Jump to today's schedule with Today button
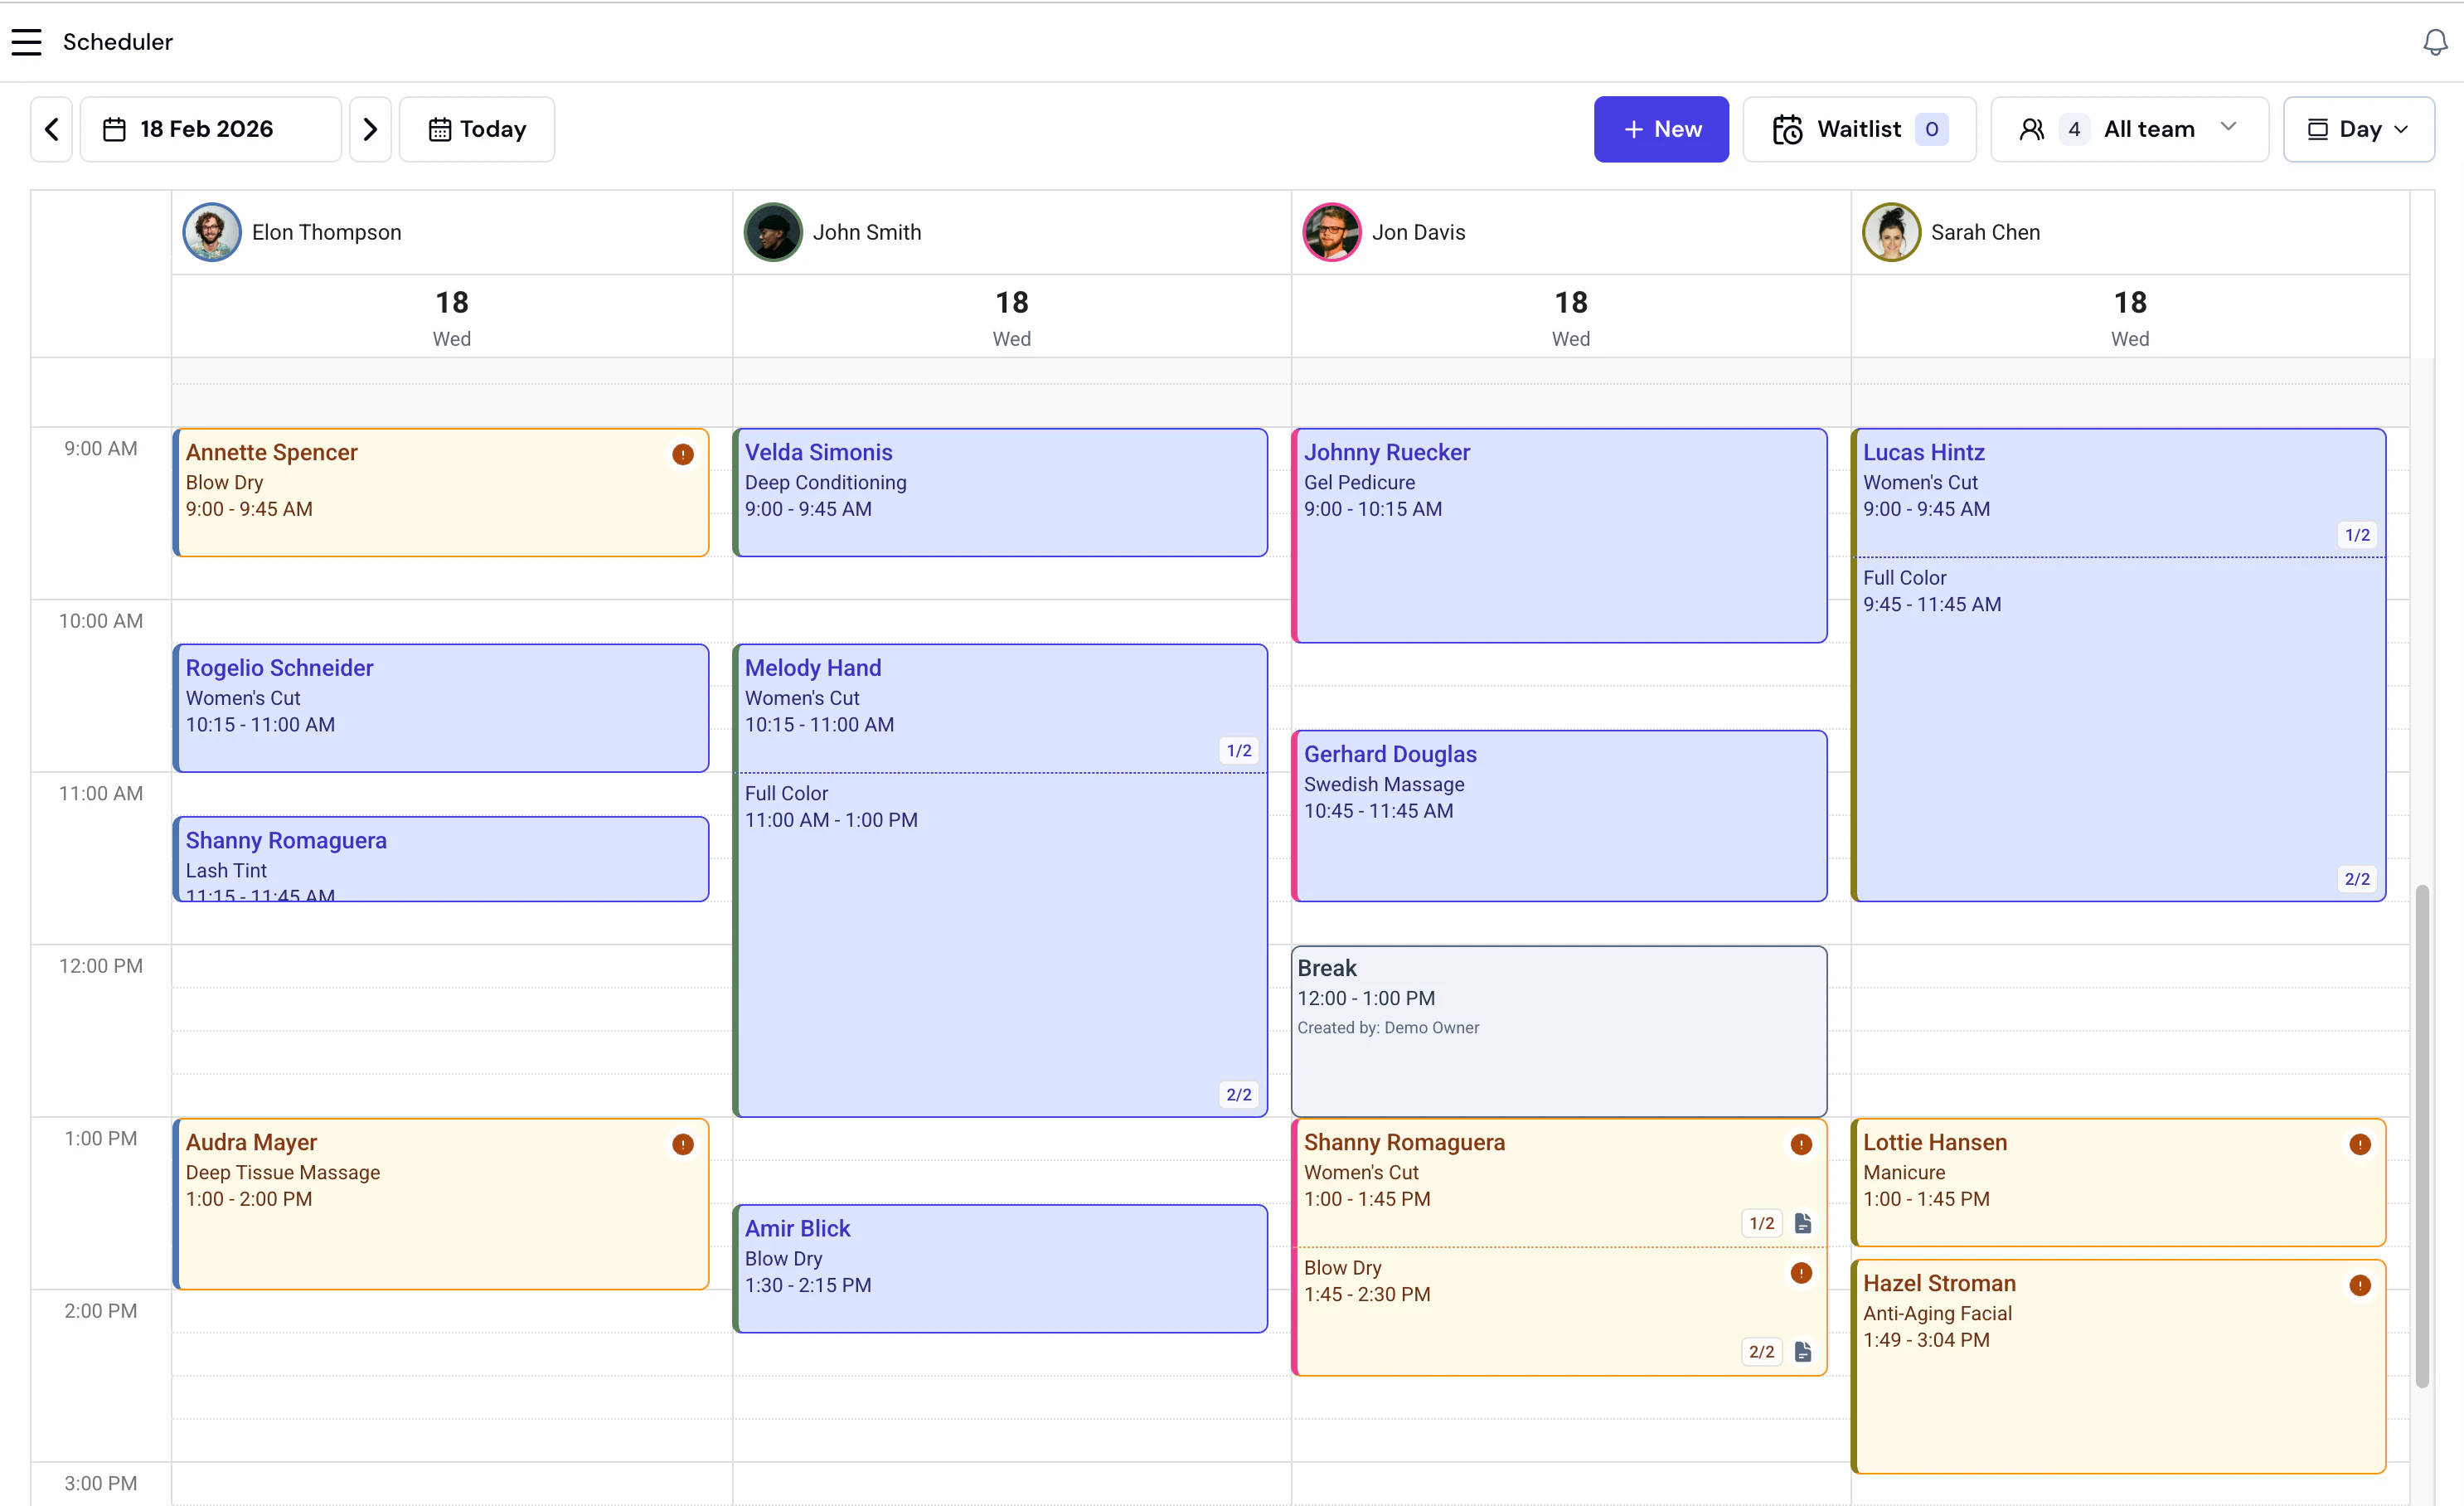 tap(477, 129)
